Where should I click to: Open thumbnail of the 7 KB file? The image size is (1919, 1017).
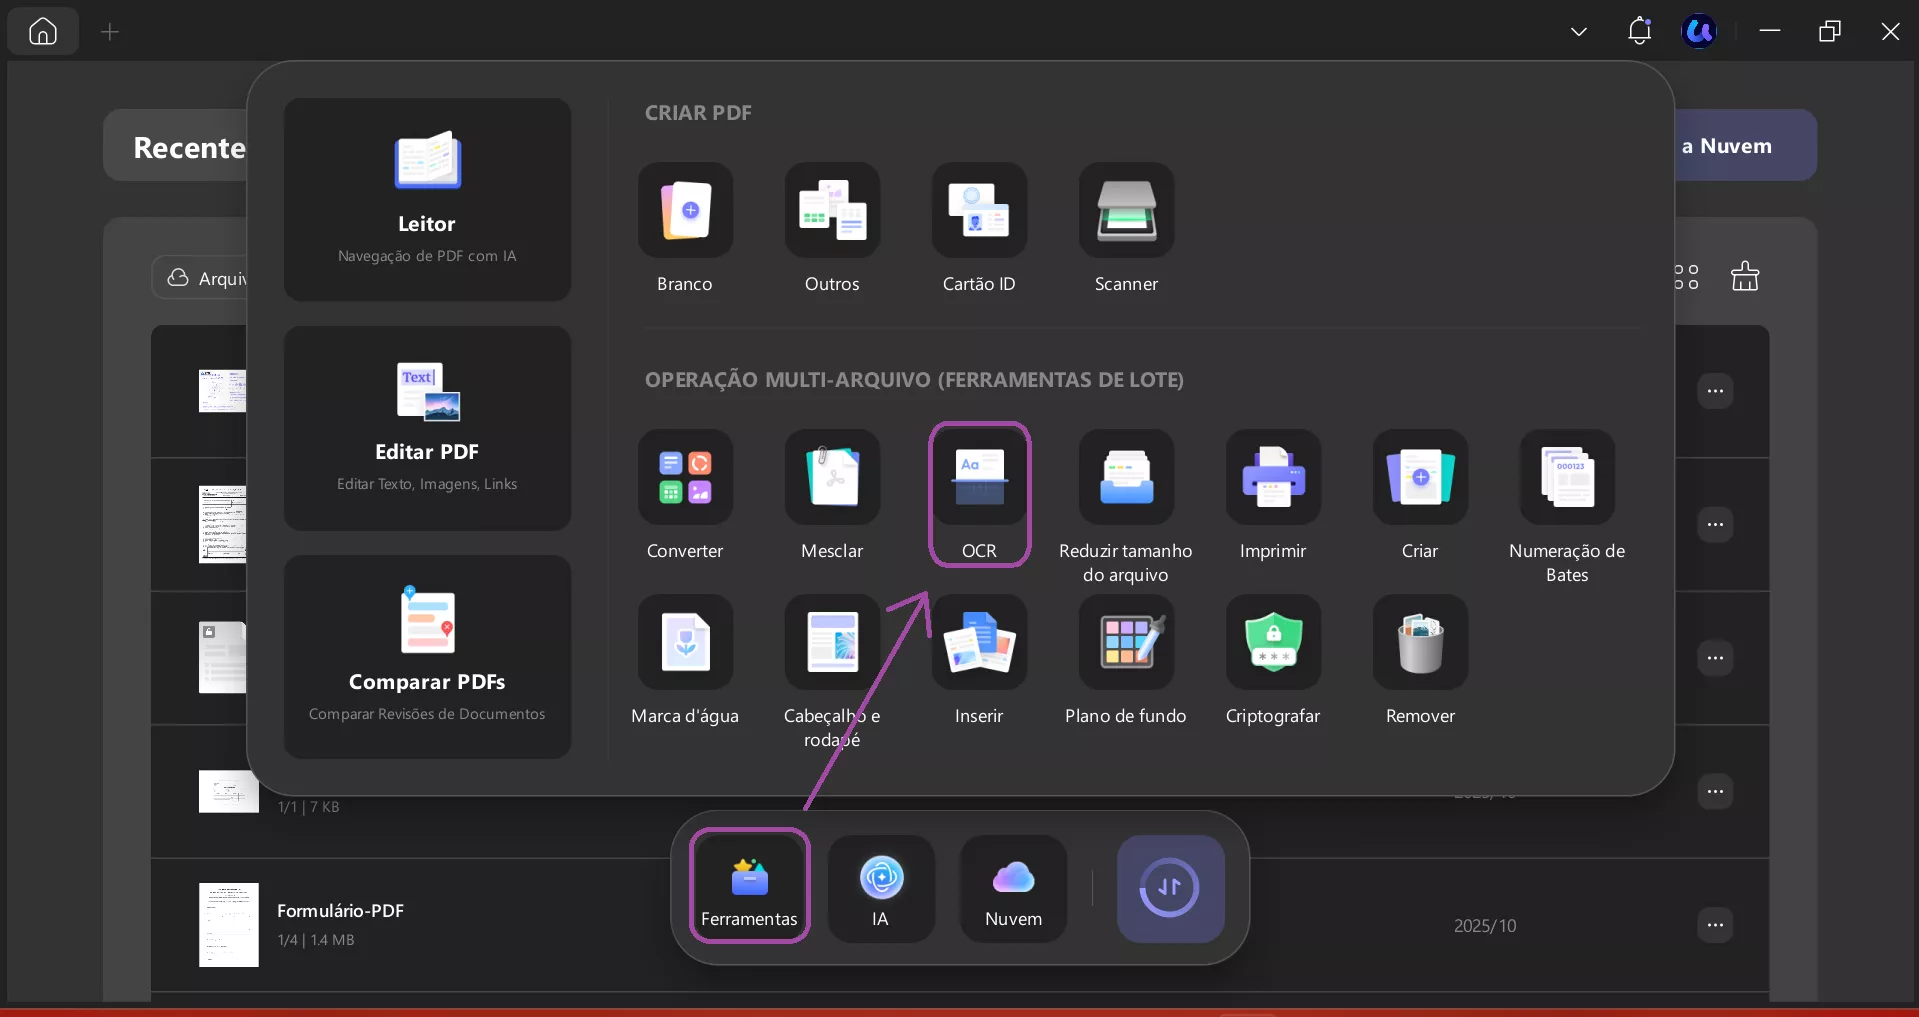coord(228,791)
